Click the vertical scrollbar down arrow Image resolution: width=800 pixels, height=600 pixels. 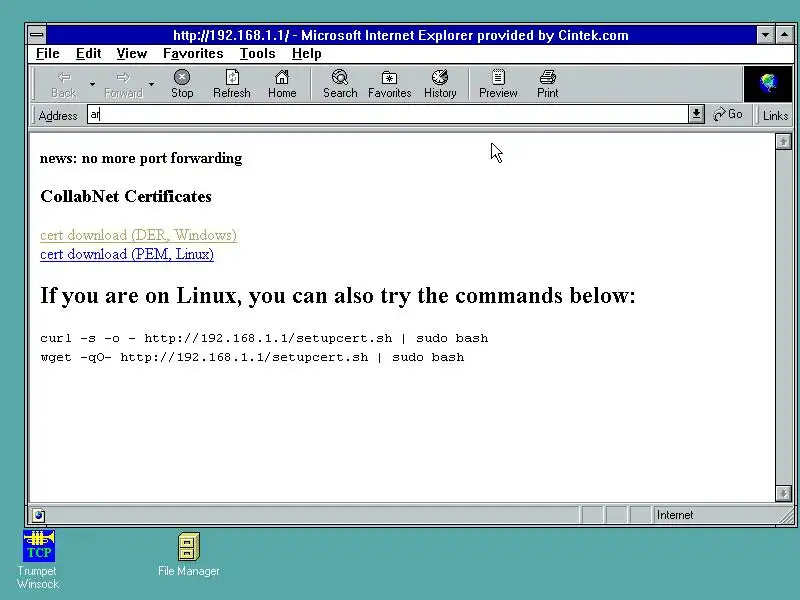coord(783,493)
